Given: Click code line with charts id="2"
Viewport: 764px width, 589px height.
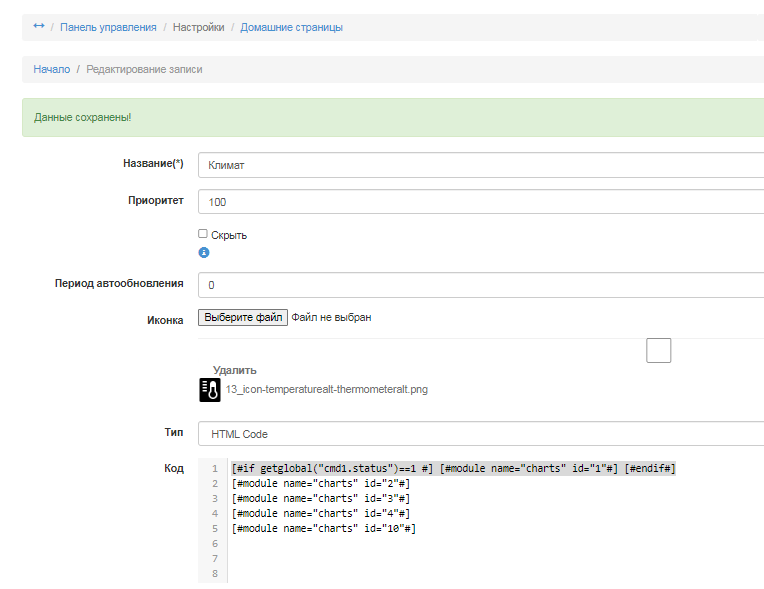Looking at the screenshot, I should coord(320,484).
